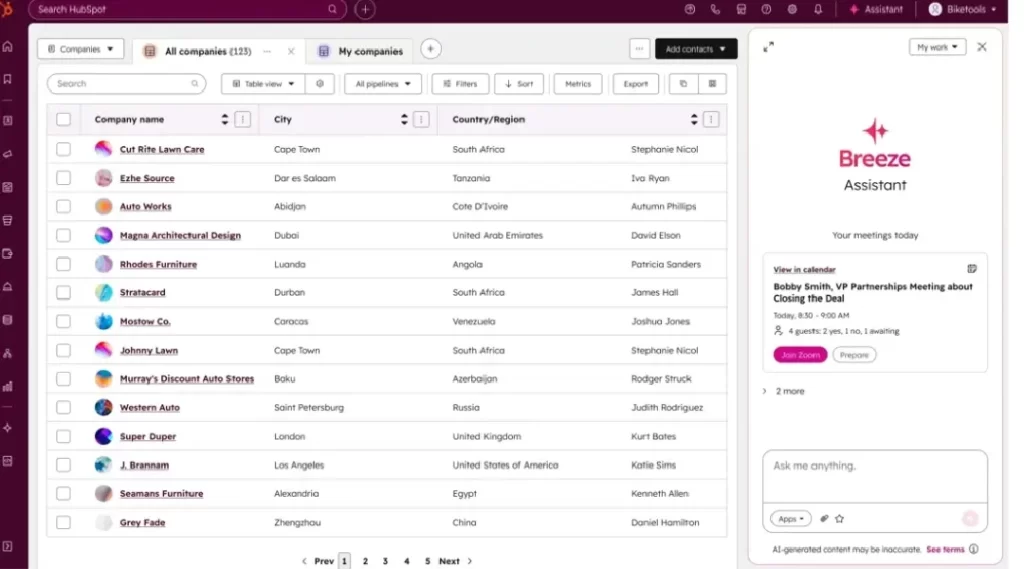The image size is (1024, 569).
Task: Click the attachment paperclip in the assistant box
Action: click(x=824, y=519)
